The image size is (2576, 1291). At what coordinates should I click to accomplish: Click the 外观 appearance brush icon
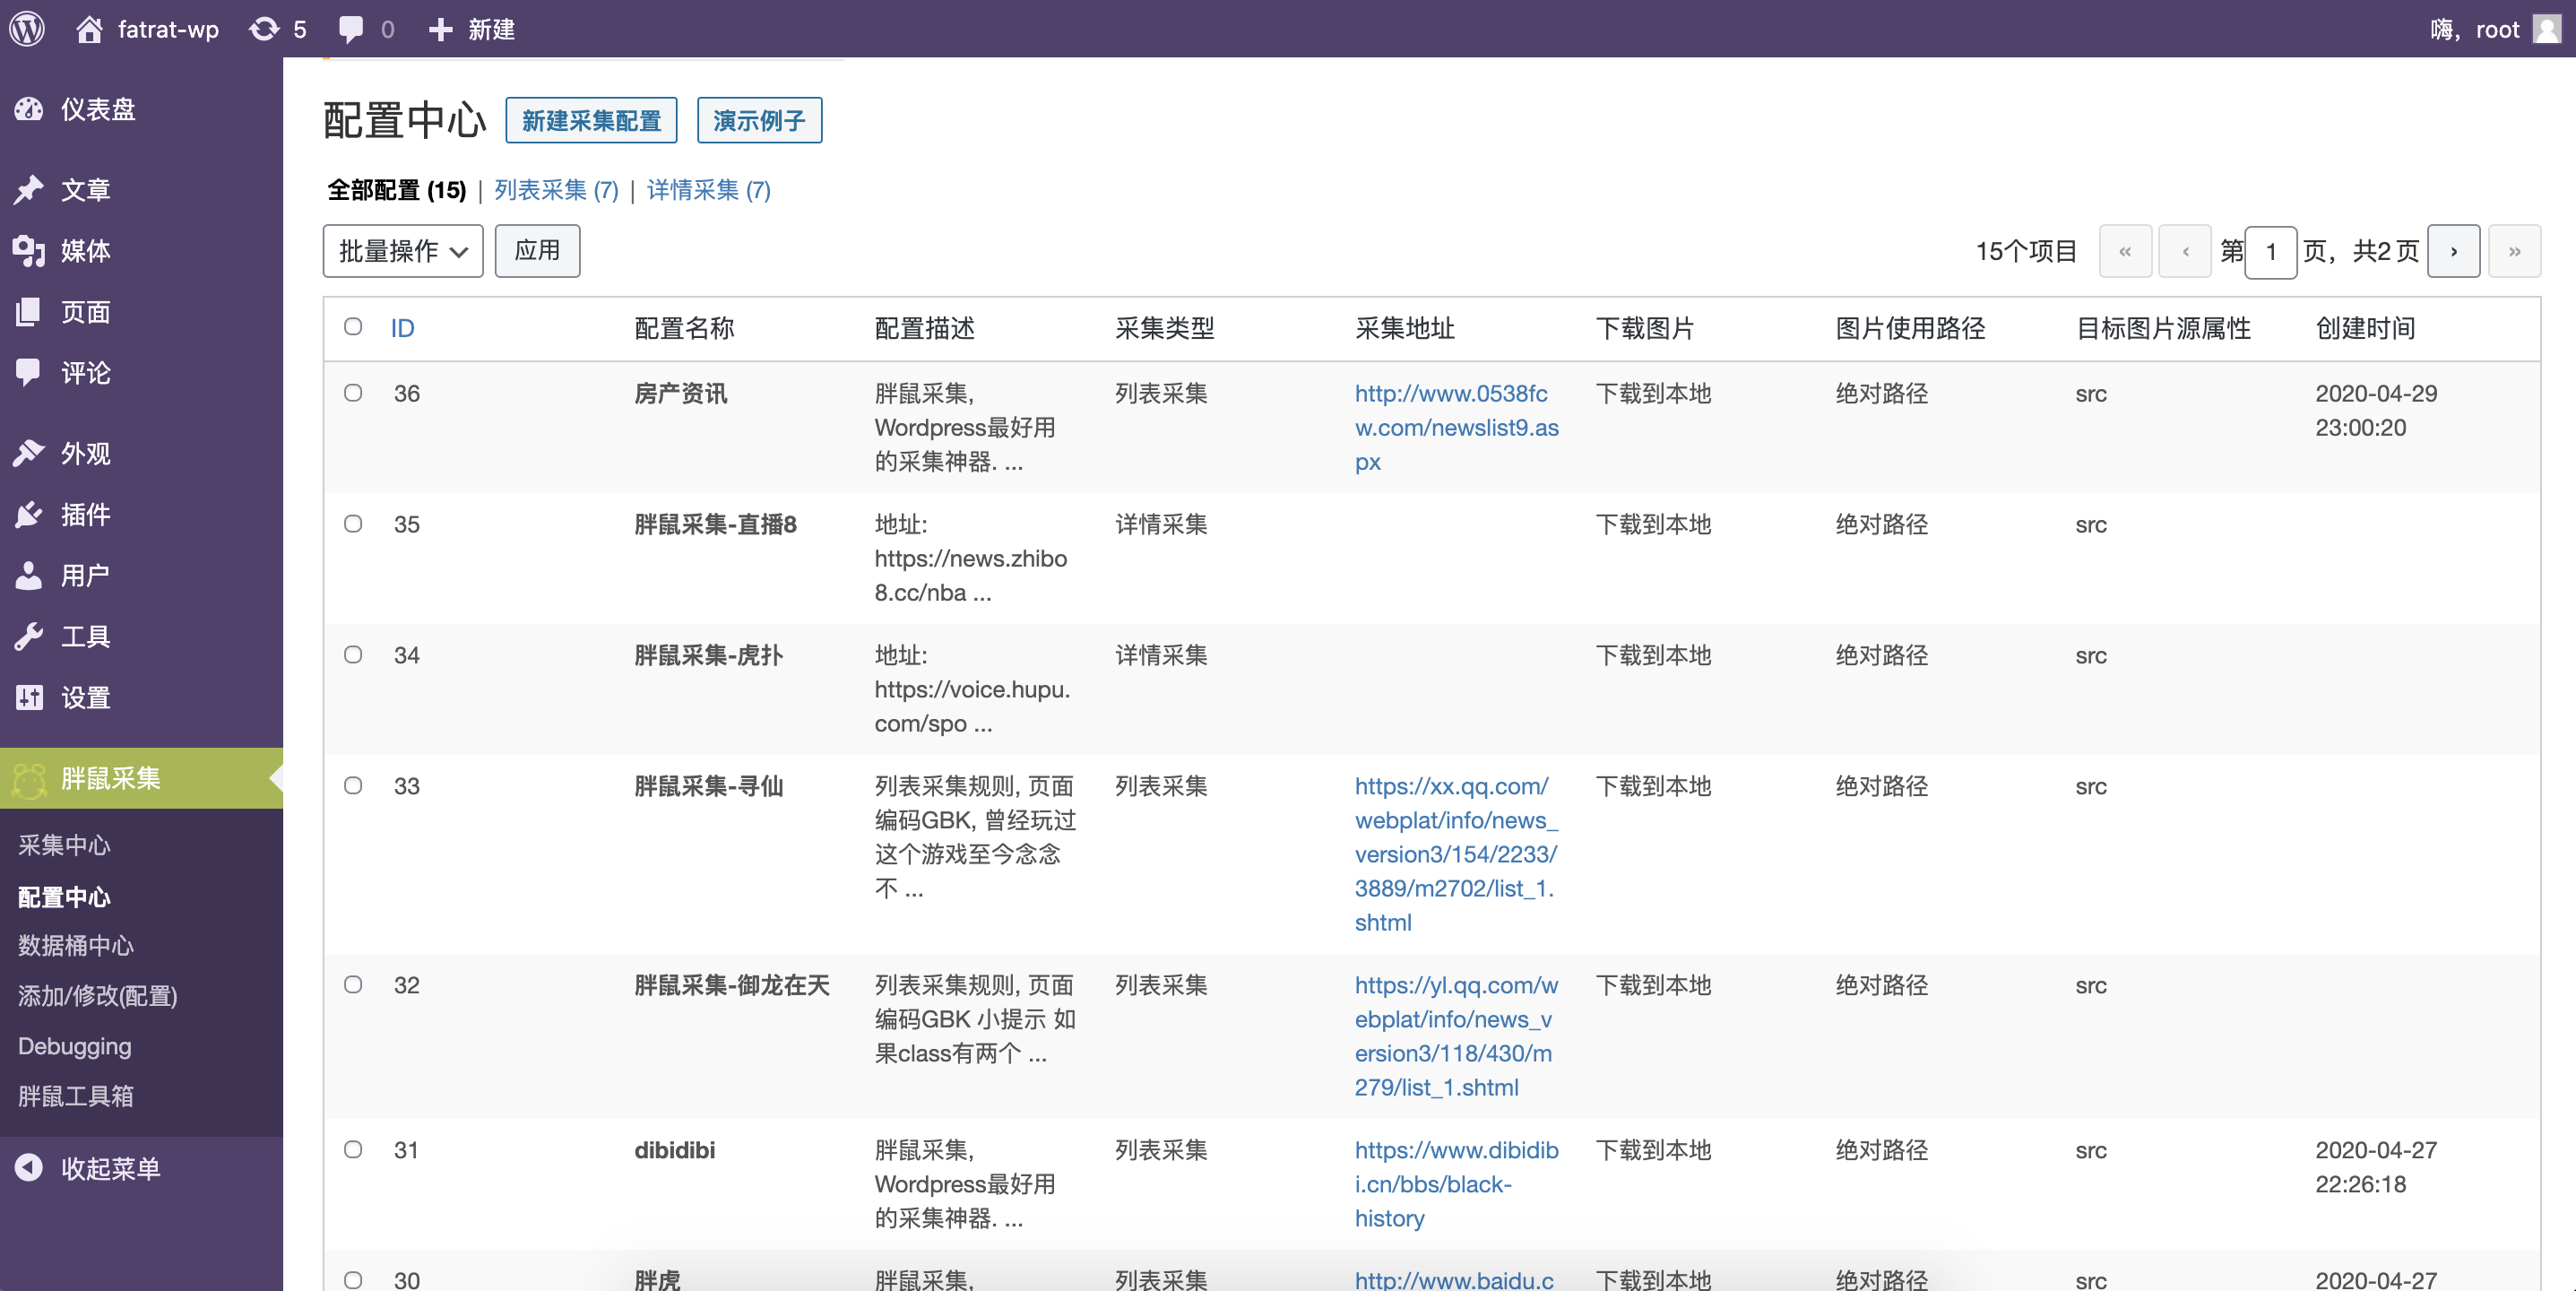click(29, 453)
